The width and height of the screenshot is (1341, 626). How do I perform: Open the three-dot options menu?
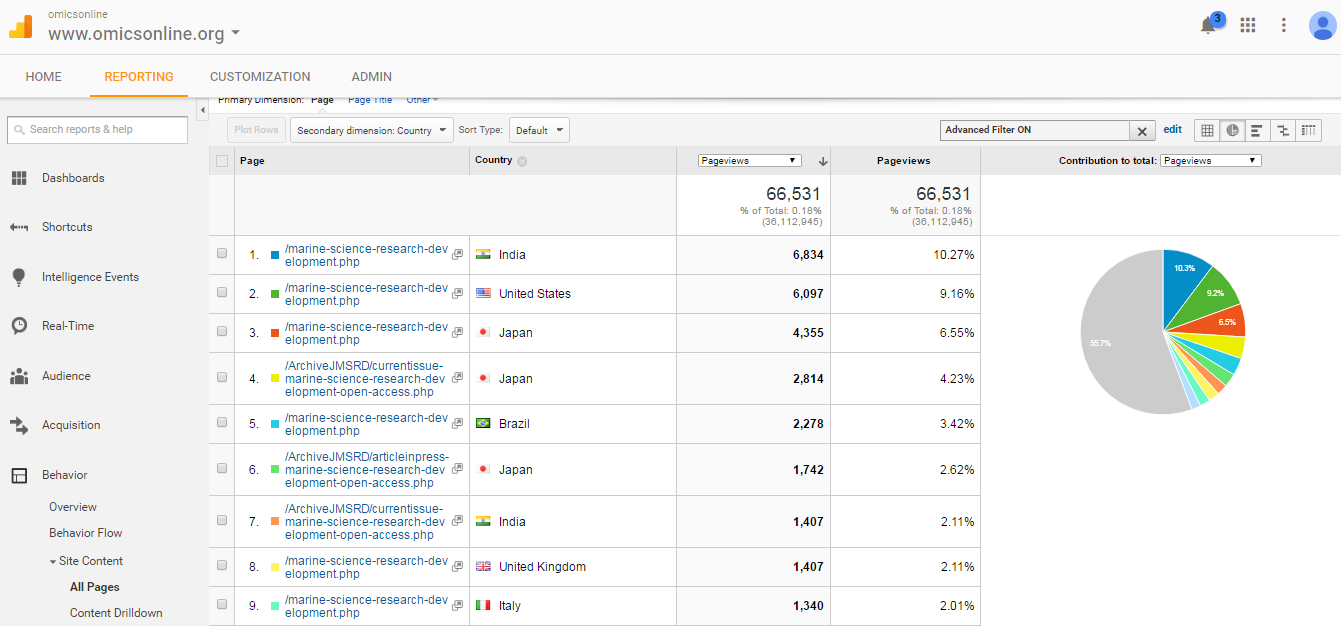1284,25
